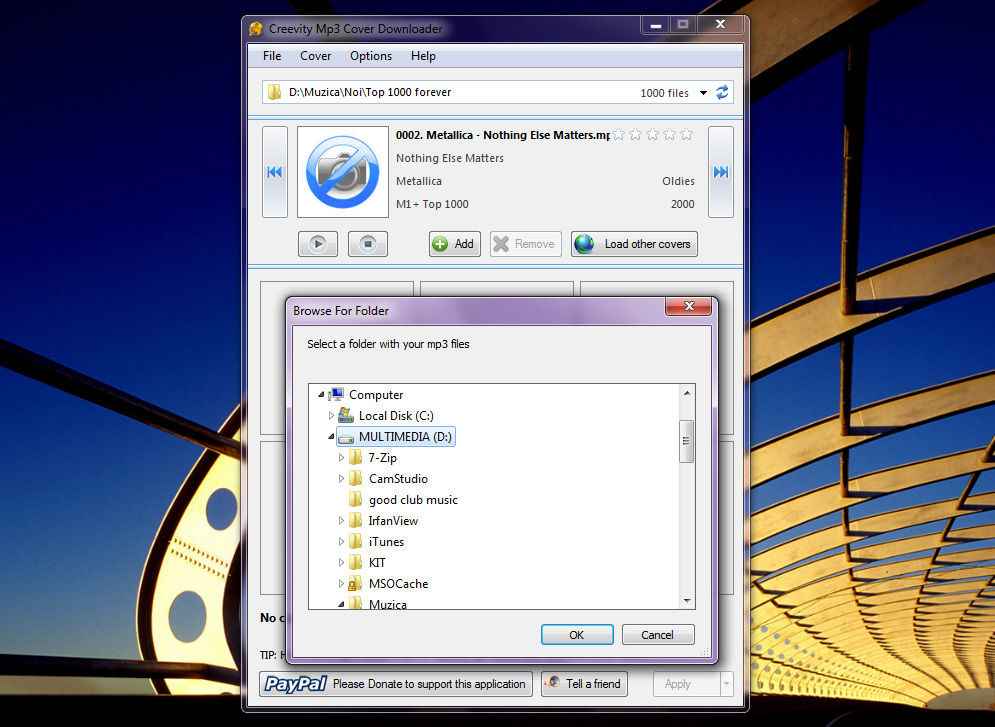The width and height of the screenshot is (995, 727).
Task: Stop mp3 playback
Action: point(367,244)
